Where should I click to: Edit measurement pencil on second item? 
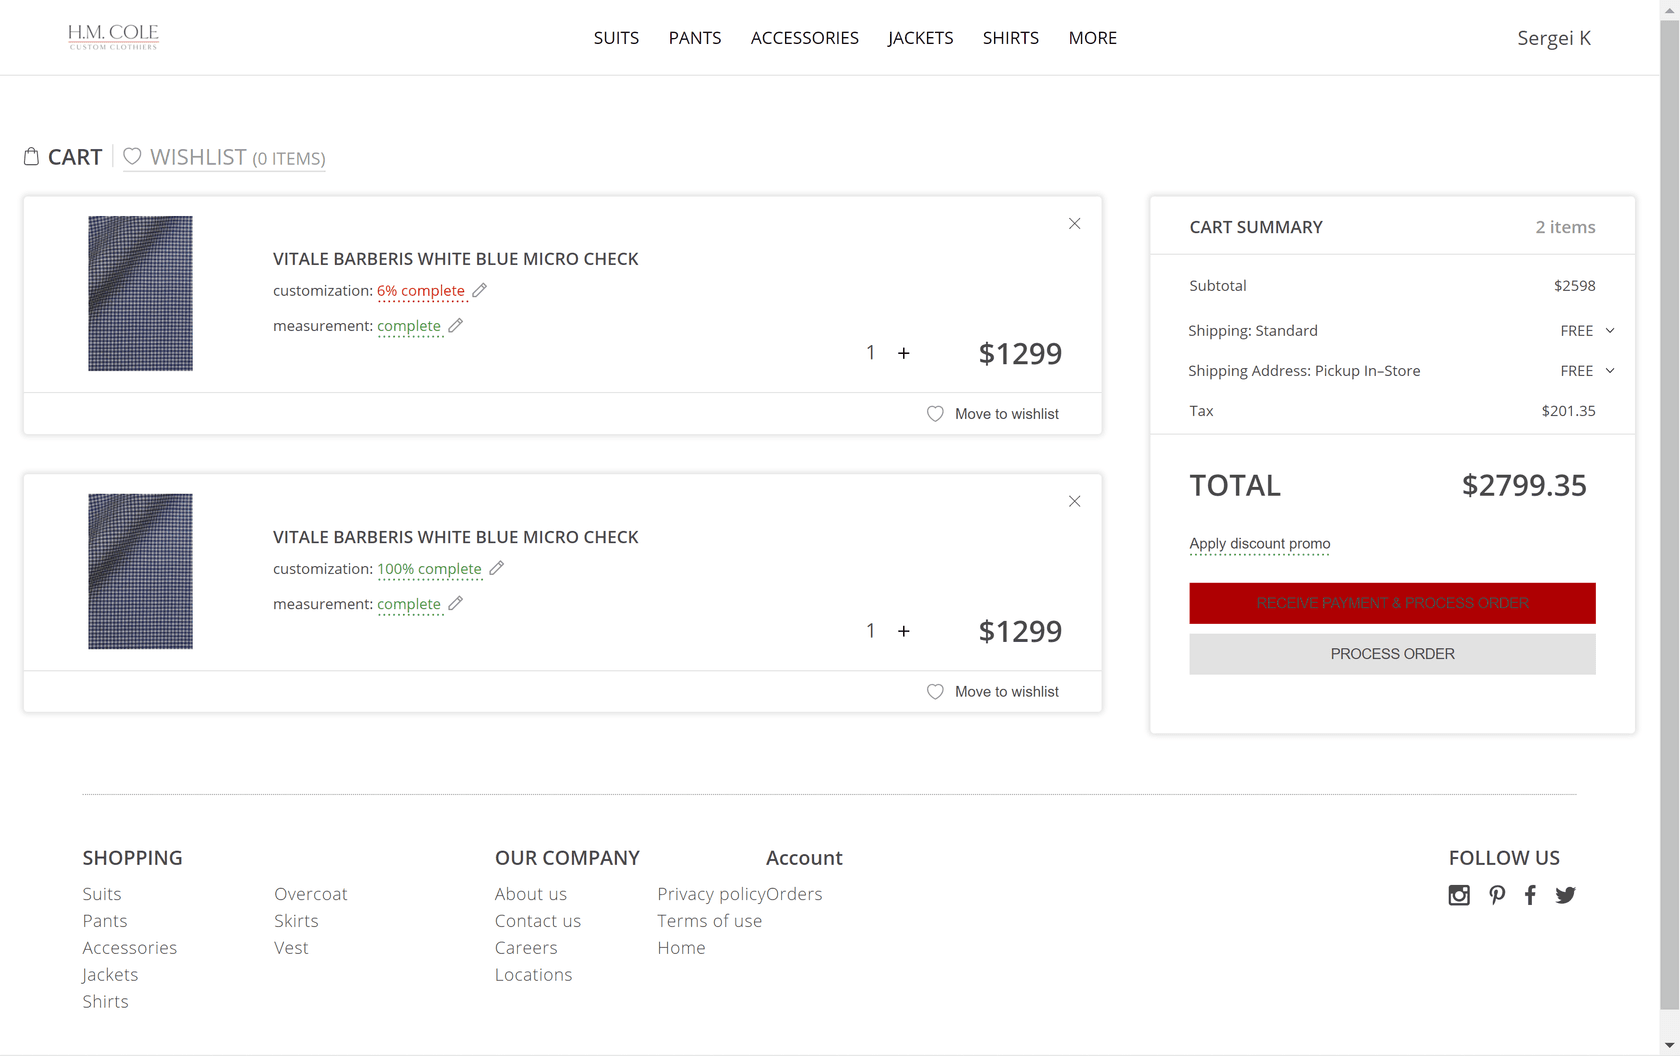click(x=456, y=603)
